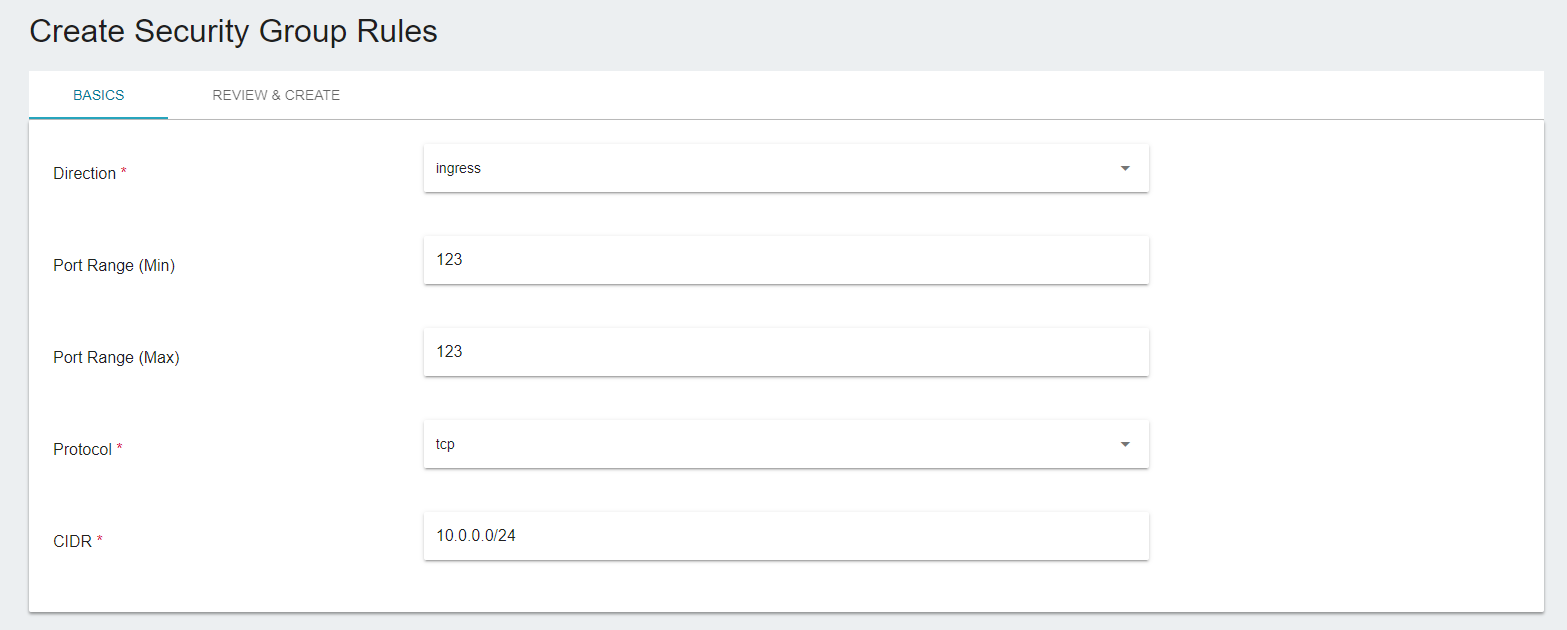The height and width of the screenshot is (630, 1567).
Task: Click the 123 value in Port Range (Min)
Action: 449,260
